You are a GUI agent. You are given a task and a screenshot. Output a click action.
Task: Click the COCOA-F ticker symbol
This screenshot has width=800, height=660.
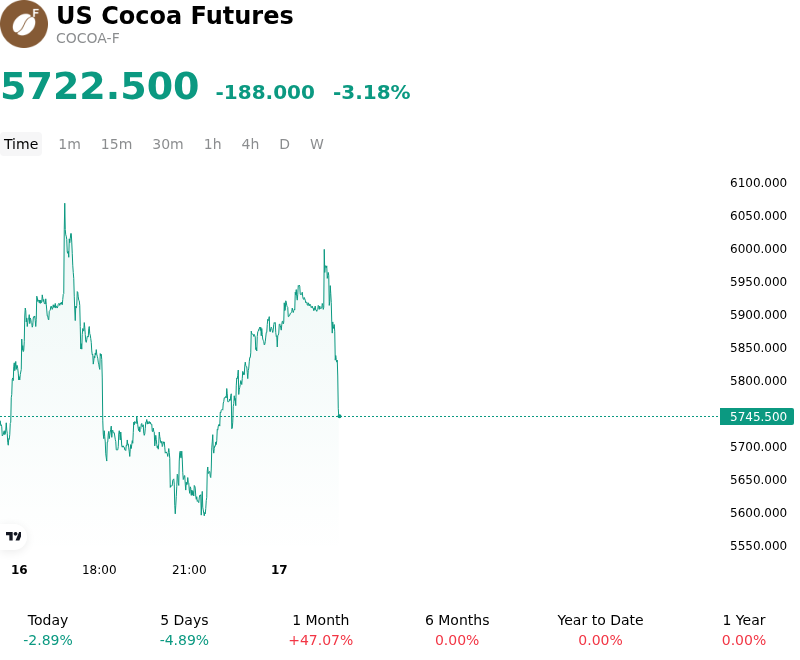88,38
